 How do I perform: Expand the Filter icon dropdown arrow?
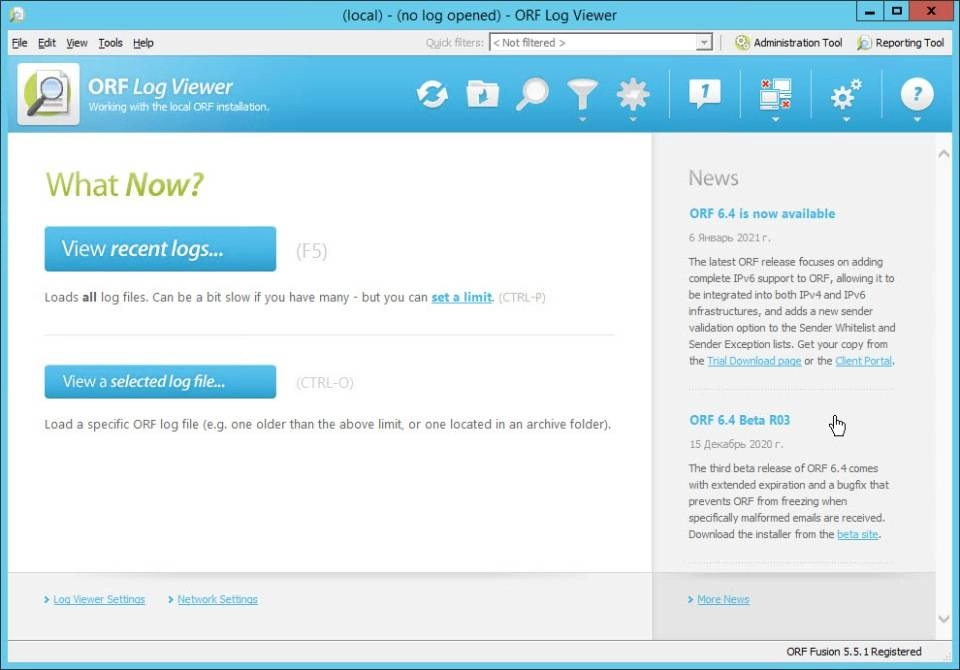[x=582, y=119]
